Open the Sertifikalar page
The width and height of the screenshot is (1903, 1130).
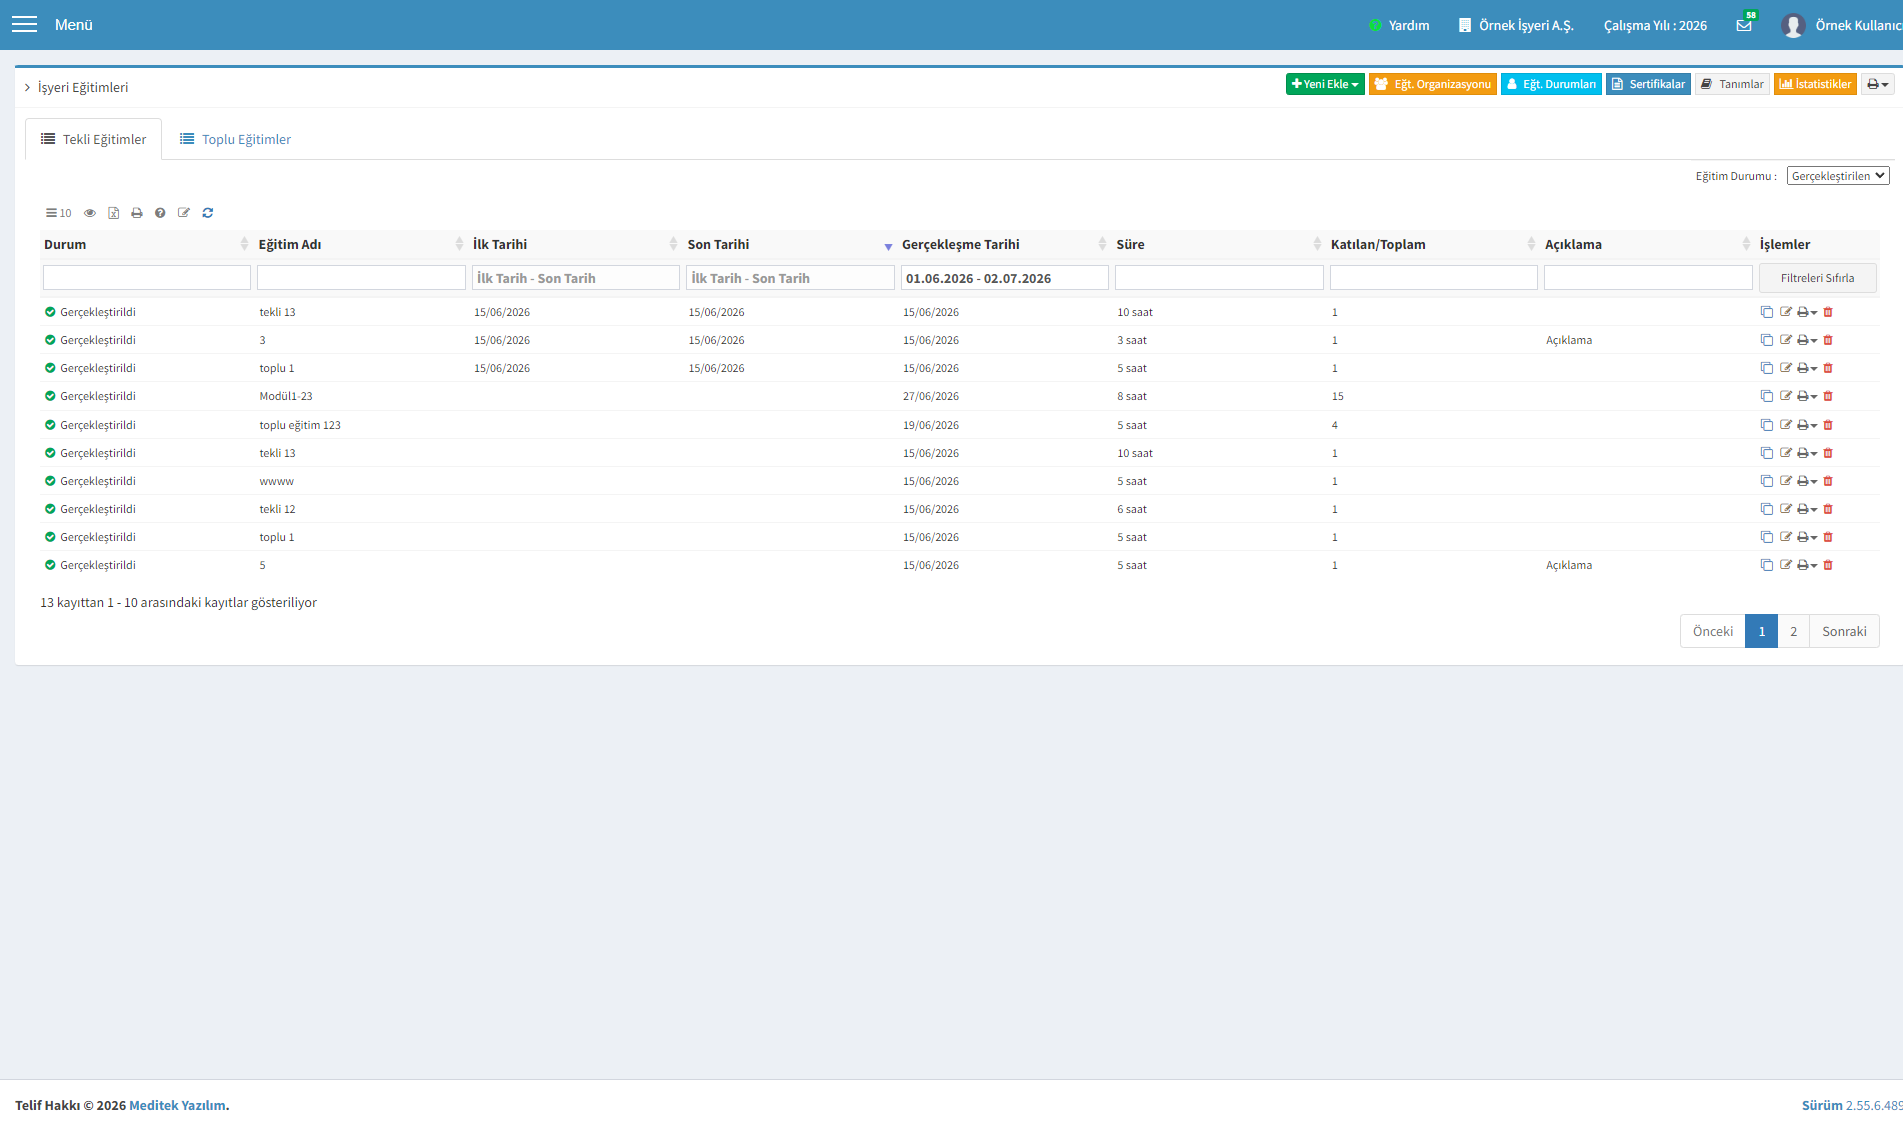coord(1648,84)
